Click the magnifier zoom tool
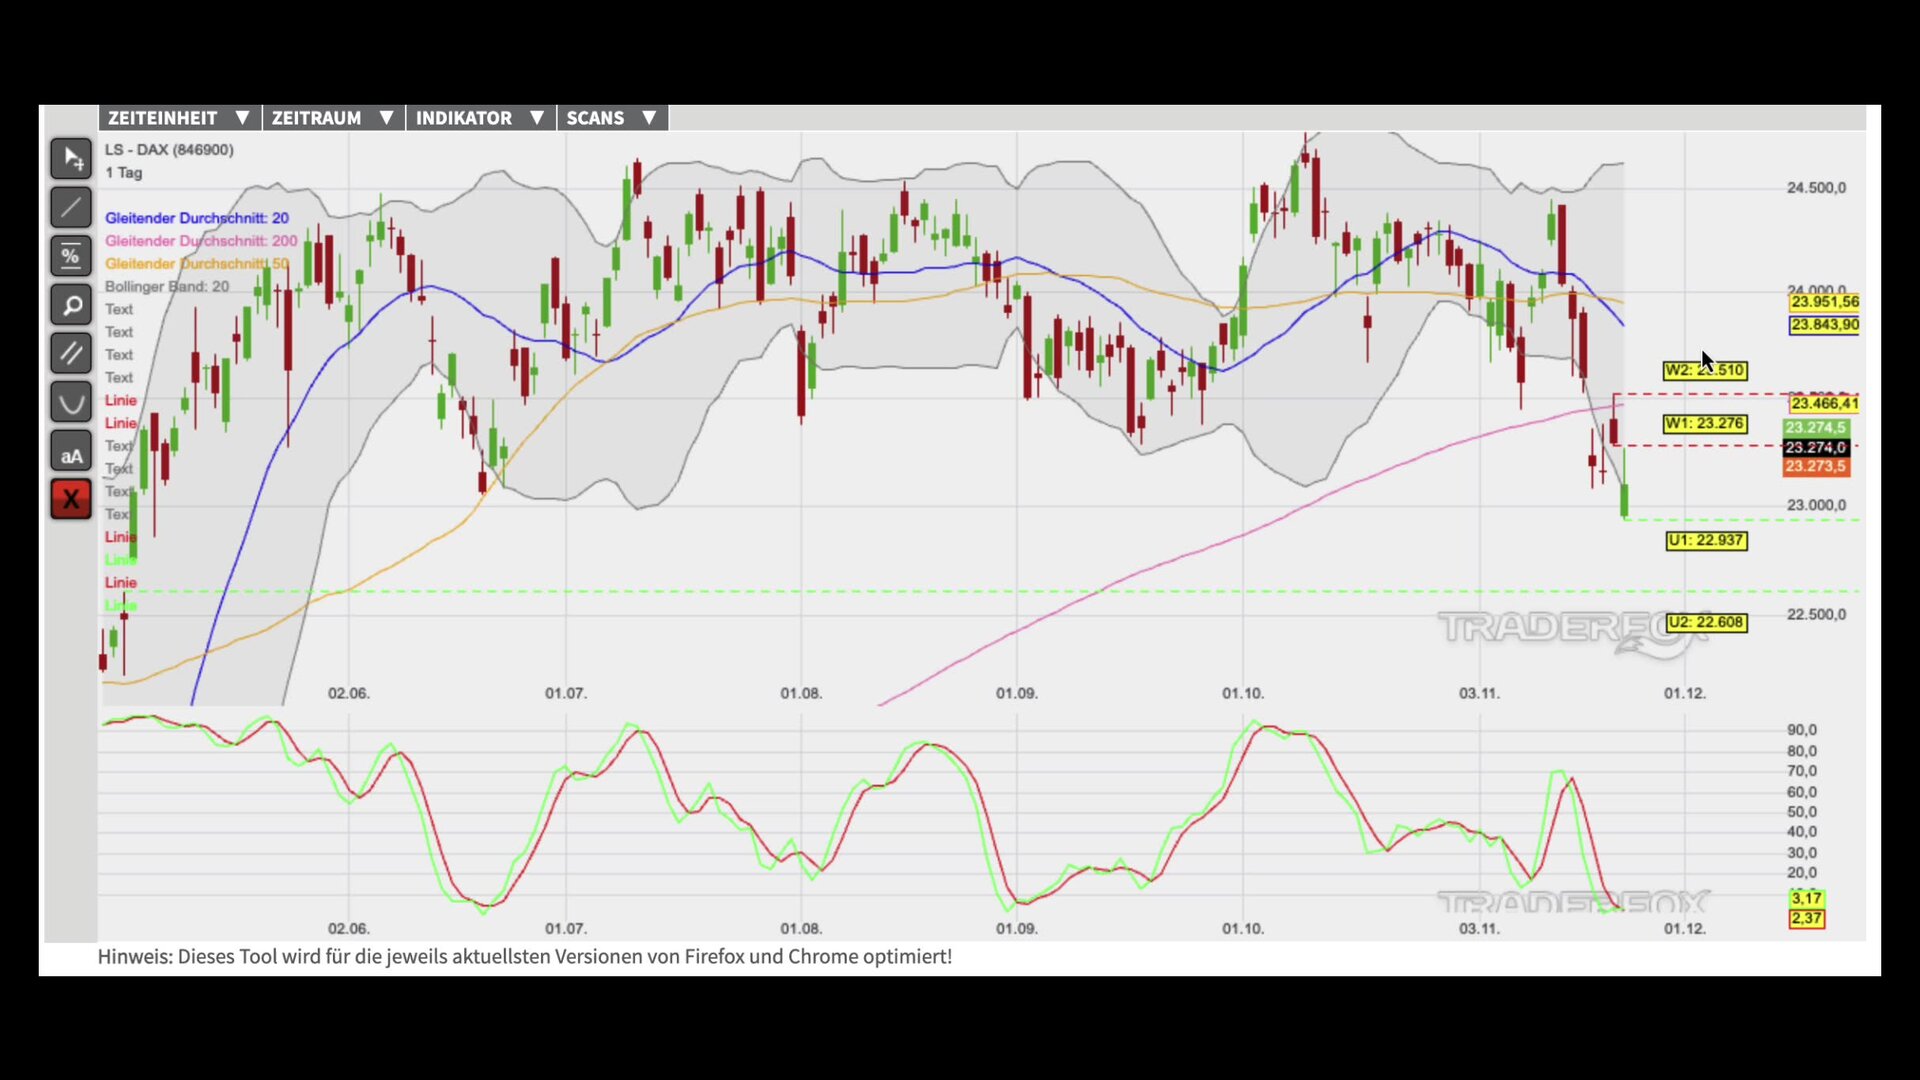The image size is (1920, 1080). 71,305
